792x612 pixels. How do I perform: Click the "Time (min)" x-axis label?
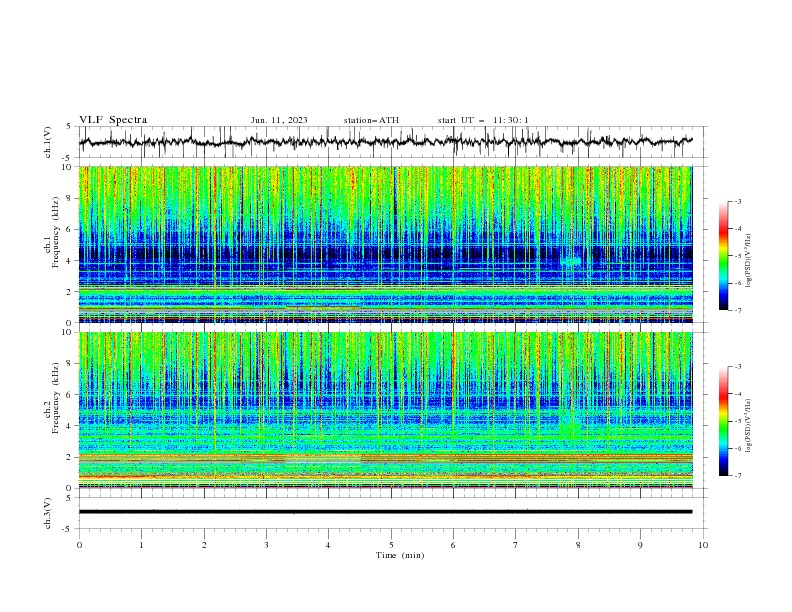[400, 555]
